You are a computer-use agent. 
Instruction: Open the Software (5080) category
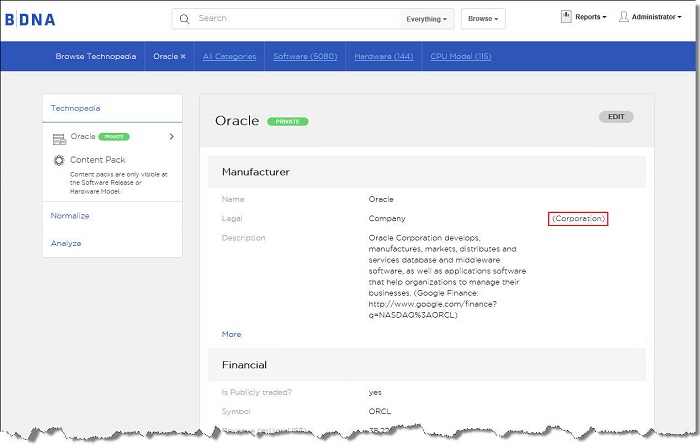(x=305, y=56)
